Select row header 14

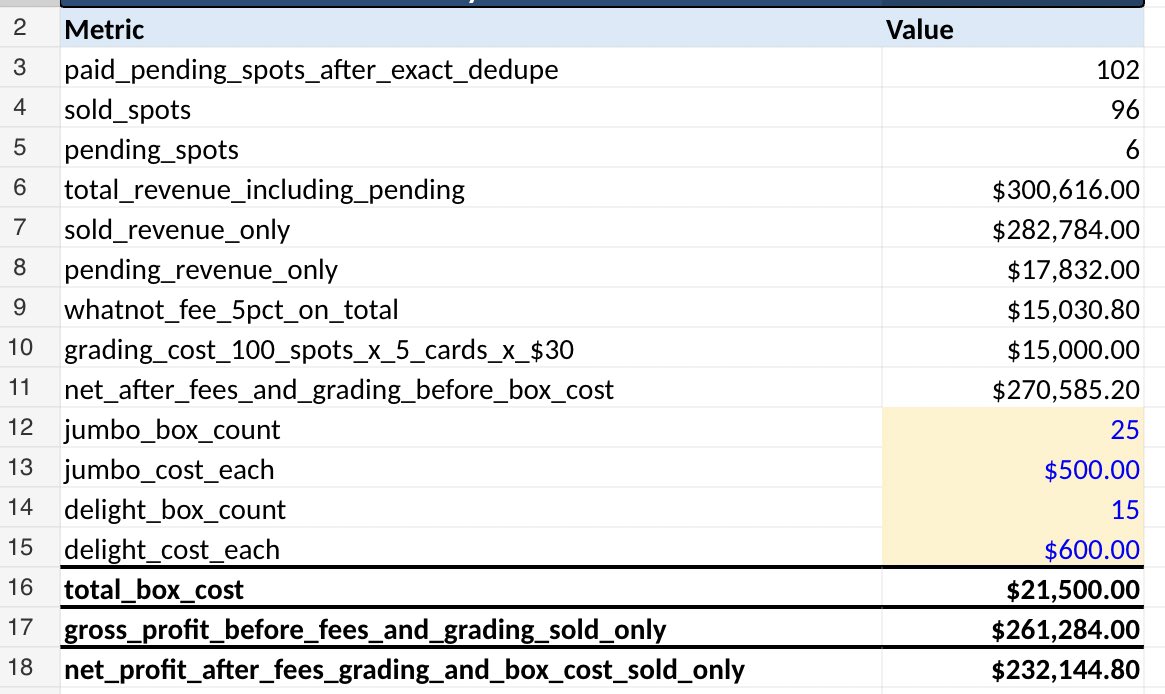click(30, 509)
